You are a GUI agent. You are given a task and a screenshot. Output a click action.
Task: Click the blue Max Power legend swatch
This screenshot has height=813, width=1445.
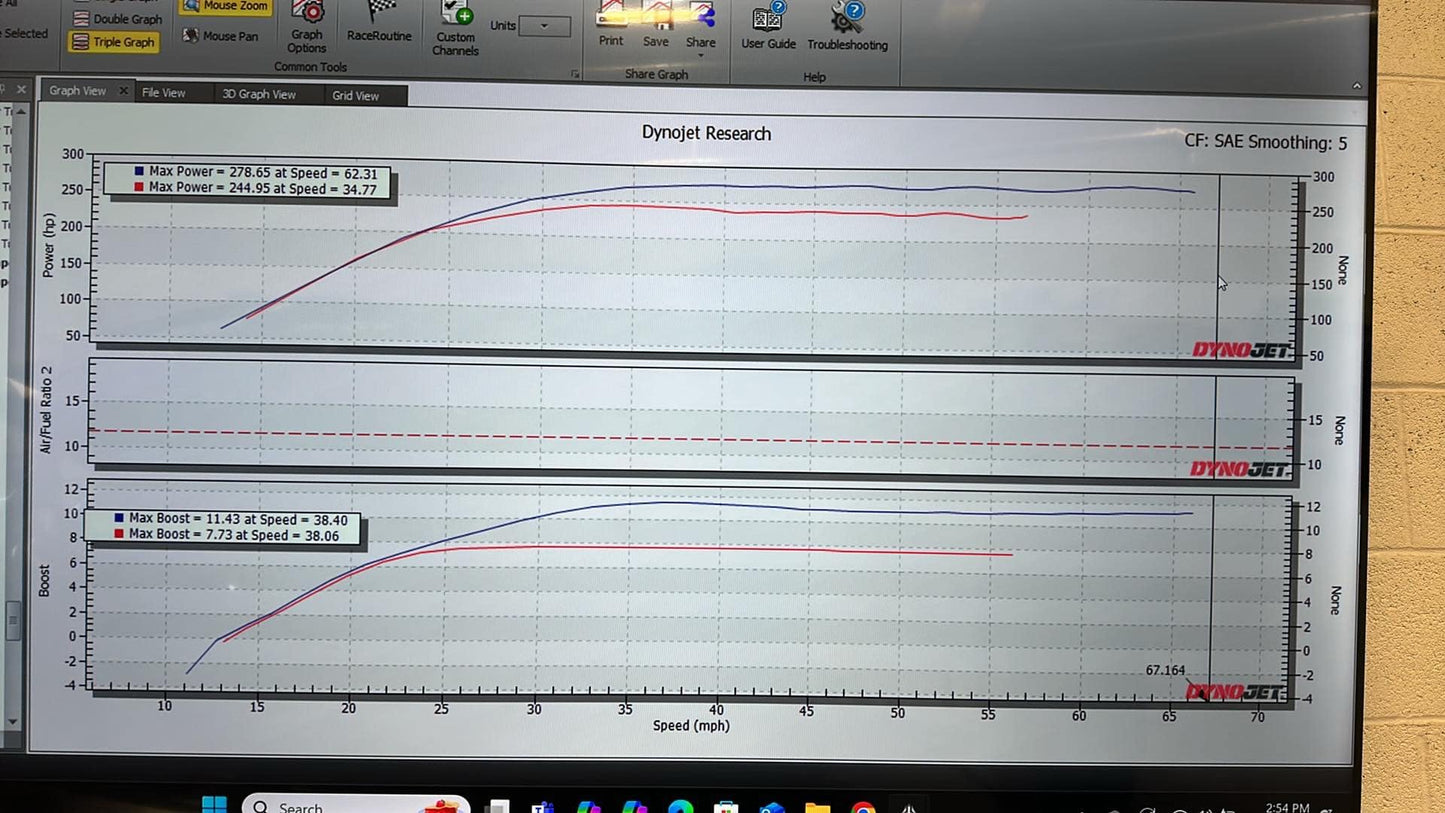[x=139, y=171]
